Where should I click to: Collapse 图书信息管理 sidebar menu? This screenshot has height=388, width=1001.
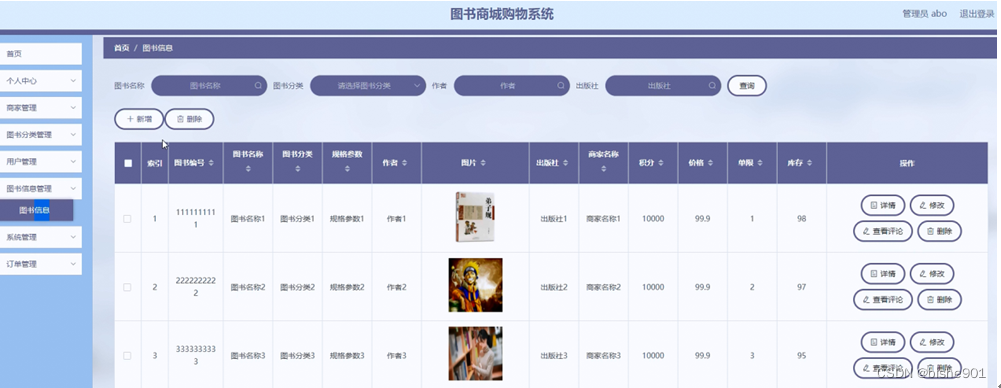pos(41,188)
